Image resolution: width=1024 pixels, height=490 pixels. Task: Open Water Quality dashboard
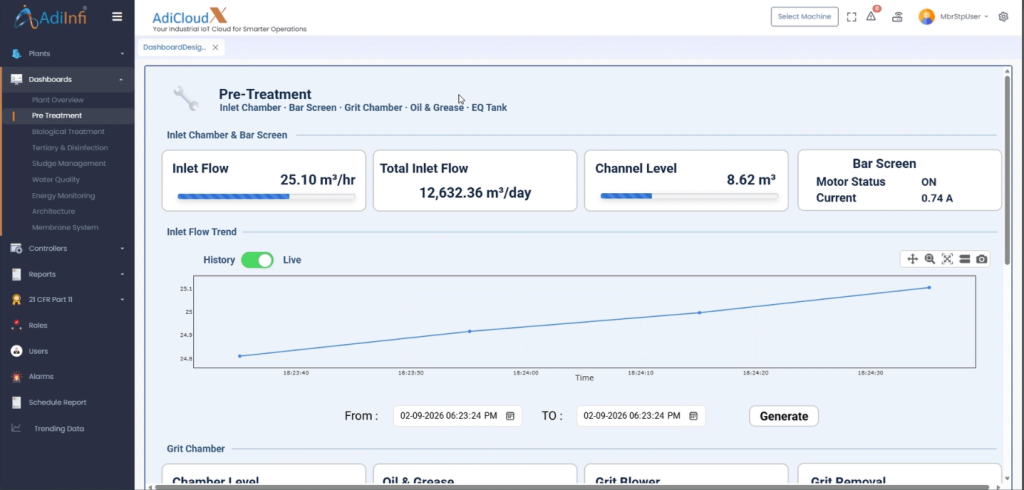56,180
